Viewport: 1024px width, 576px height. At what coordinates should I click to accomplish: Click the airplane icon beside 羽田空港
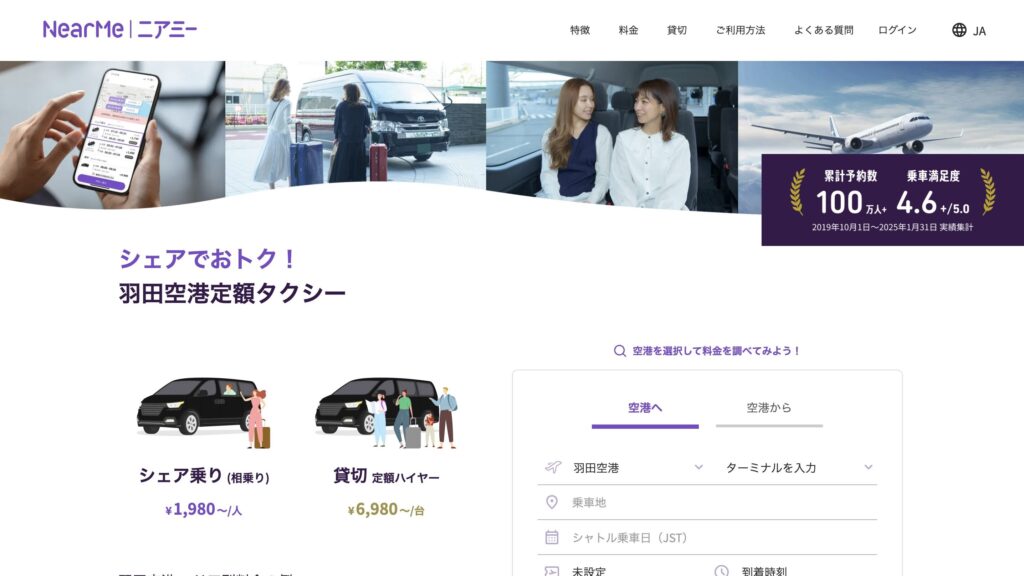[x=553, y=465]
